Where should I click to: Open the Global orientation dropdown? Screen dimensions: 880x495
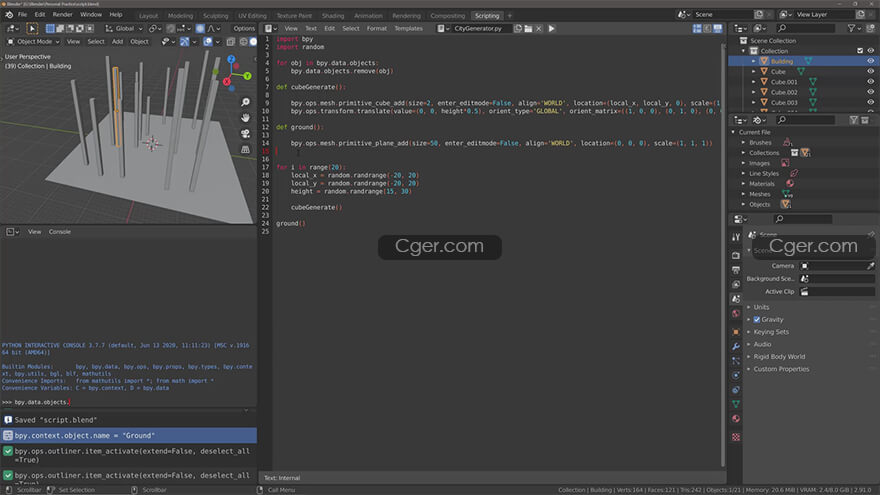(124, 28)
